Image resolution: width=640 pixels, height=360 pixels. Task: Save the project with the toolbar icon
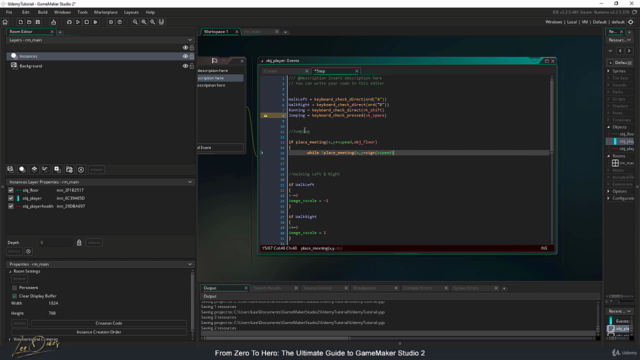(x=38, y=22)
